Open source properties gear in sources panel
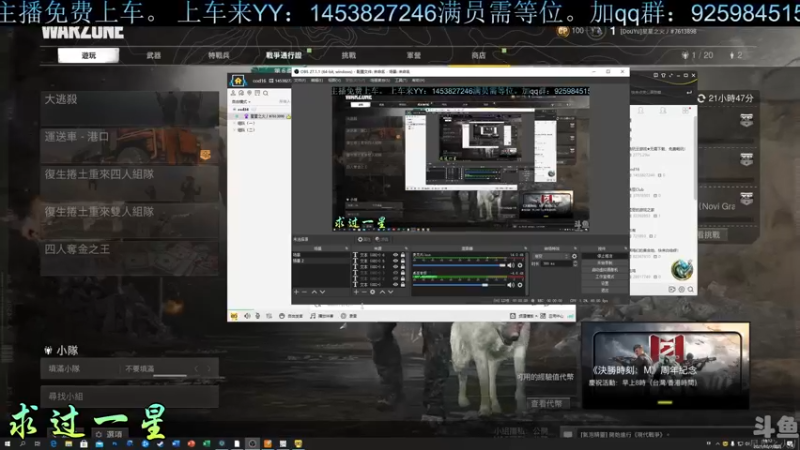This screenshot has height=450, width=800. [x=372, y=292]
